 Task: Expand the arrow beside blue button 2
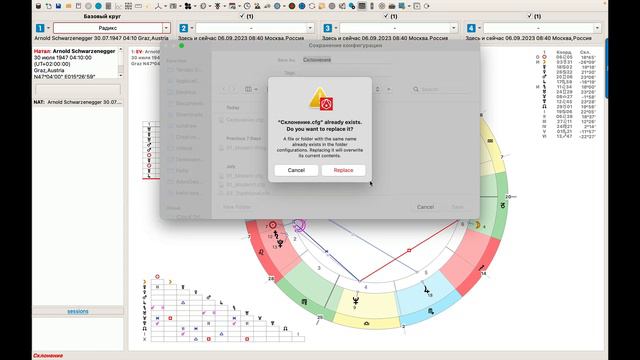click(192, 28)
